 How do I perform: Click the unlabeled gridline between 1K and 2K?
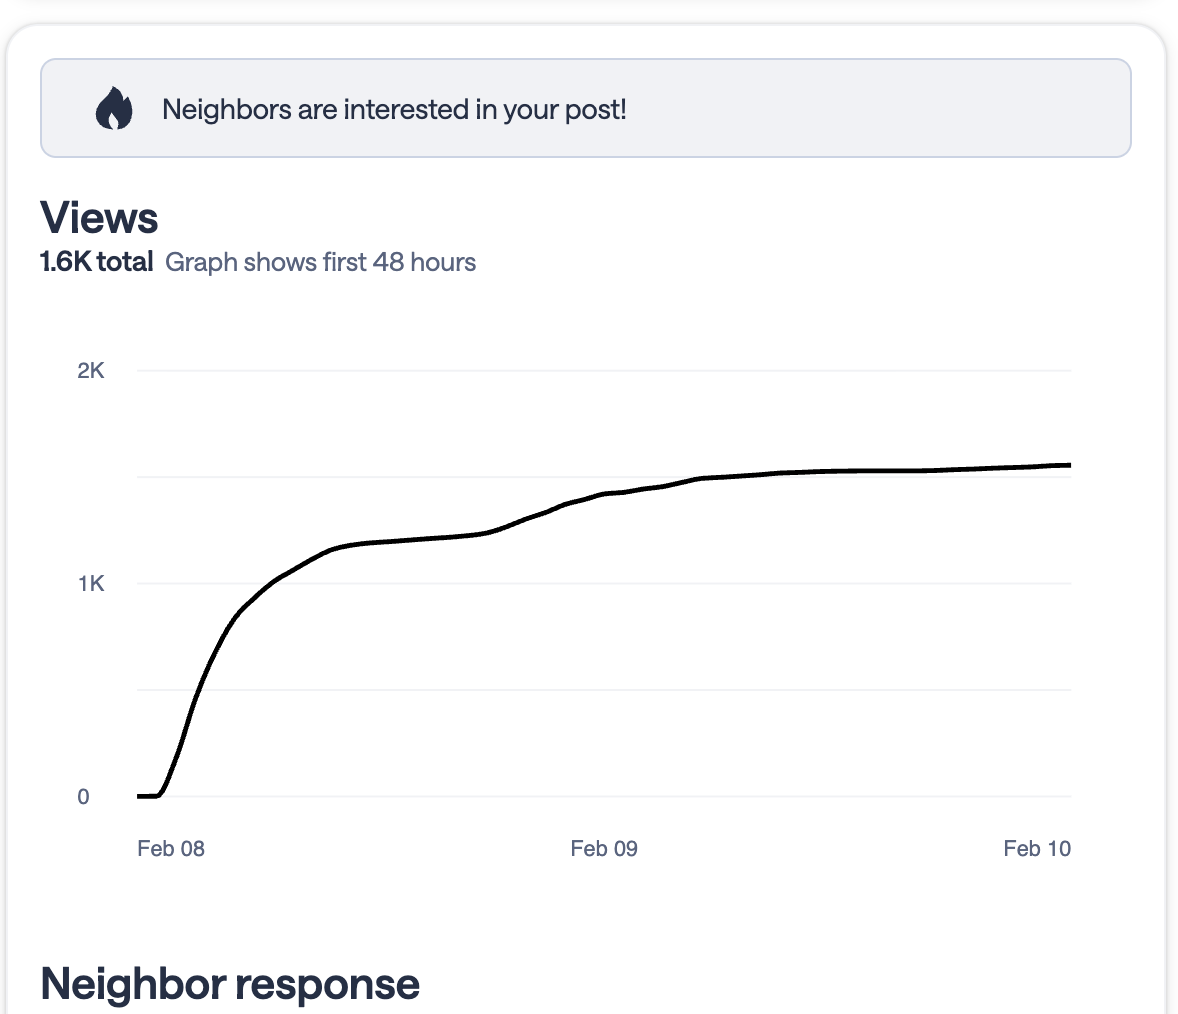(x=300, y=477)
